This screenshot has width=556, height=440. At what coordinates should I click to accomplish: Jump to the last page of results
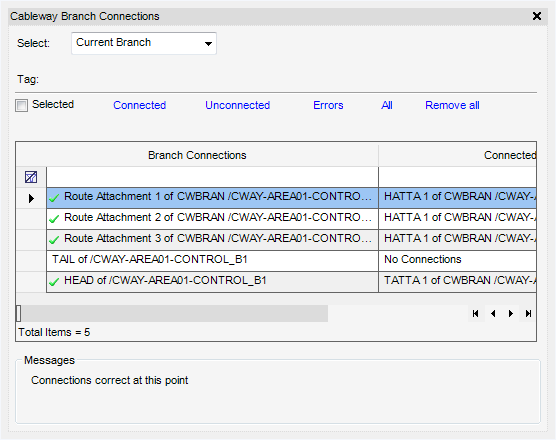coord(528,313)
